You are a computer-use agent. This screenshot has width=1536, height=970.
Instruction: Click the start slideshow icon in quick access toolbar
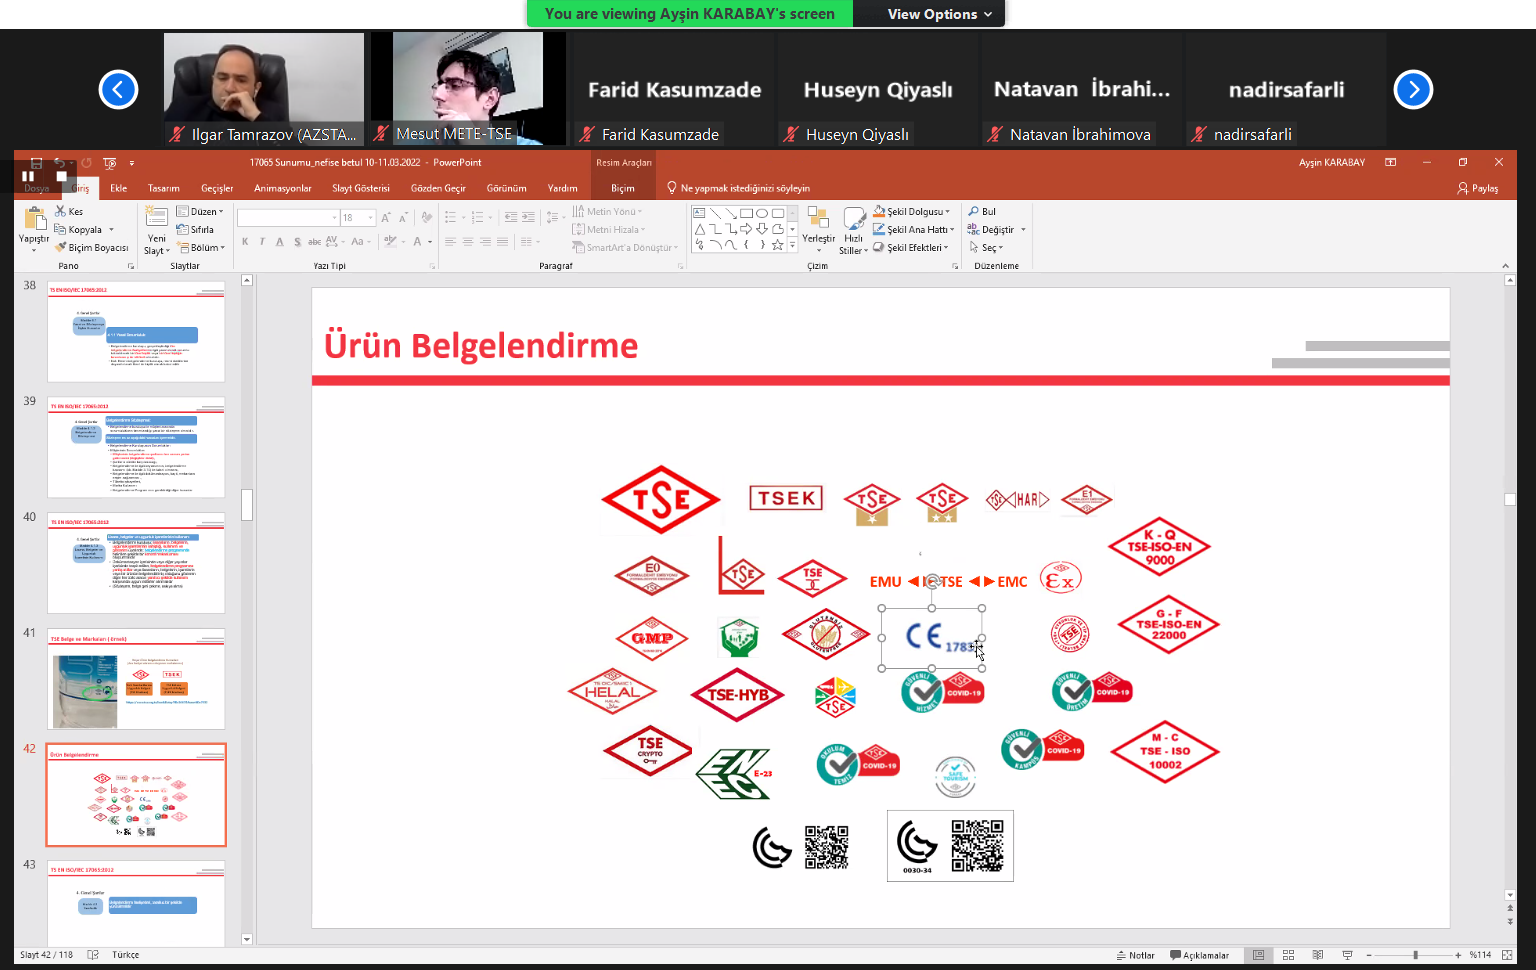pos(110,162)
